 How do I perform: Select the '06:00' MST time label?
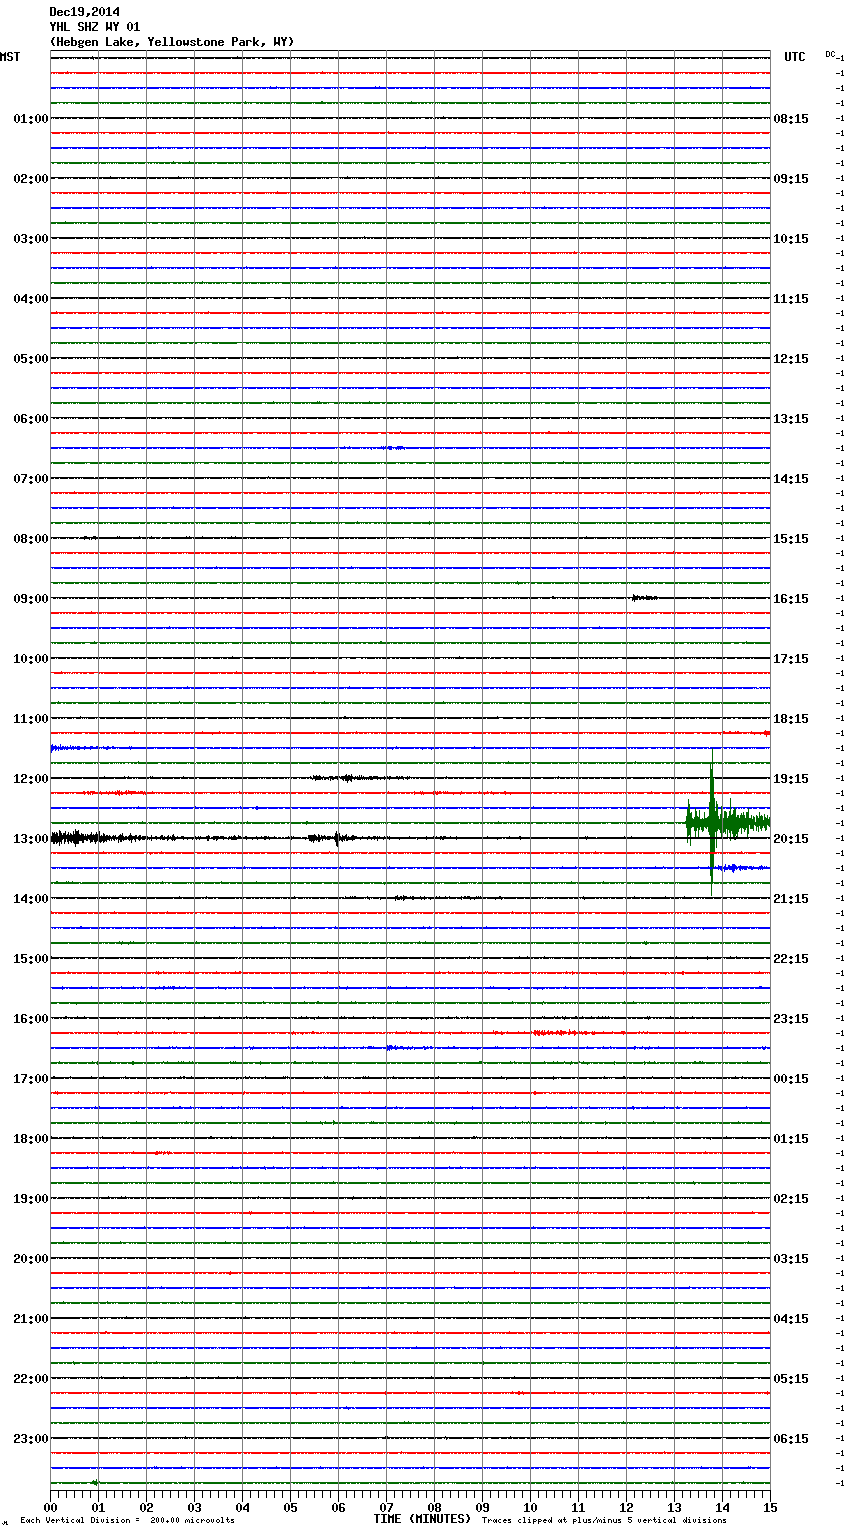(30, 419)
